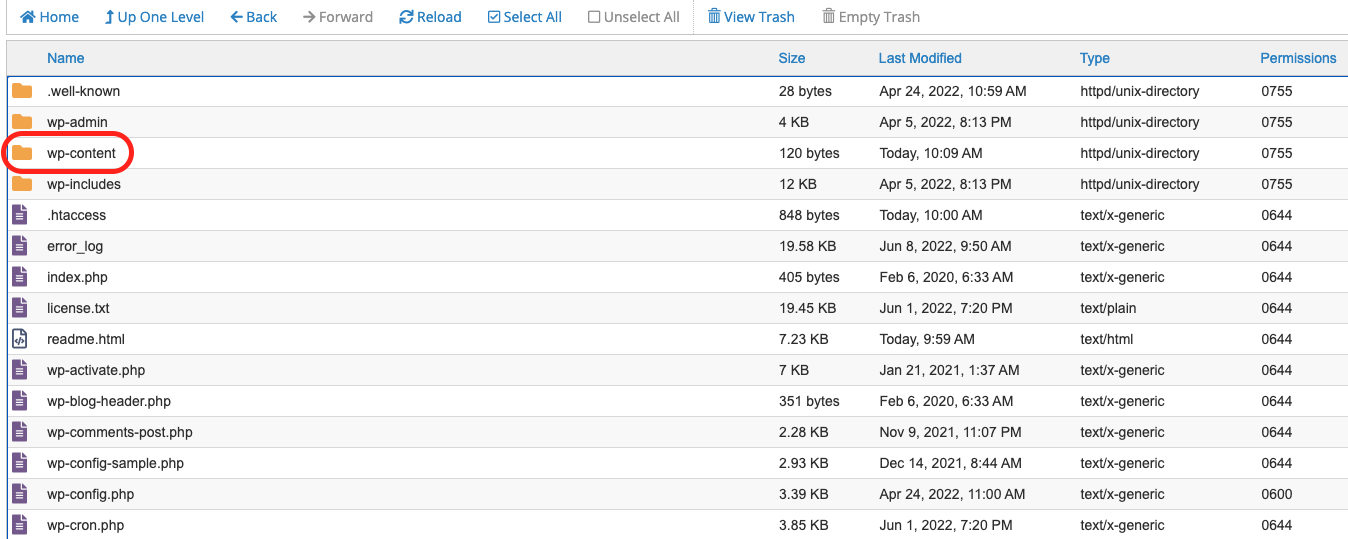Click the wp-content folder icon
Image resolution: width=1348 pixels, height=539 pixels.
(x=22, y=153)
